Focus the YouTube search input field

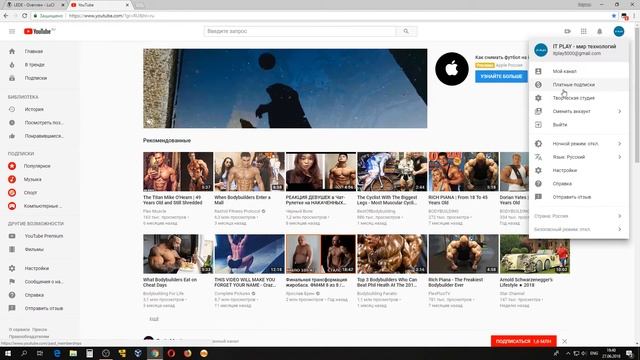point(300,31)
